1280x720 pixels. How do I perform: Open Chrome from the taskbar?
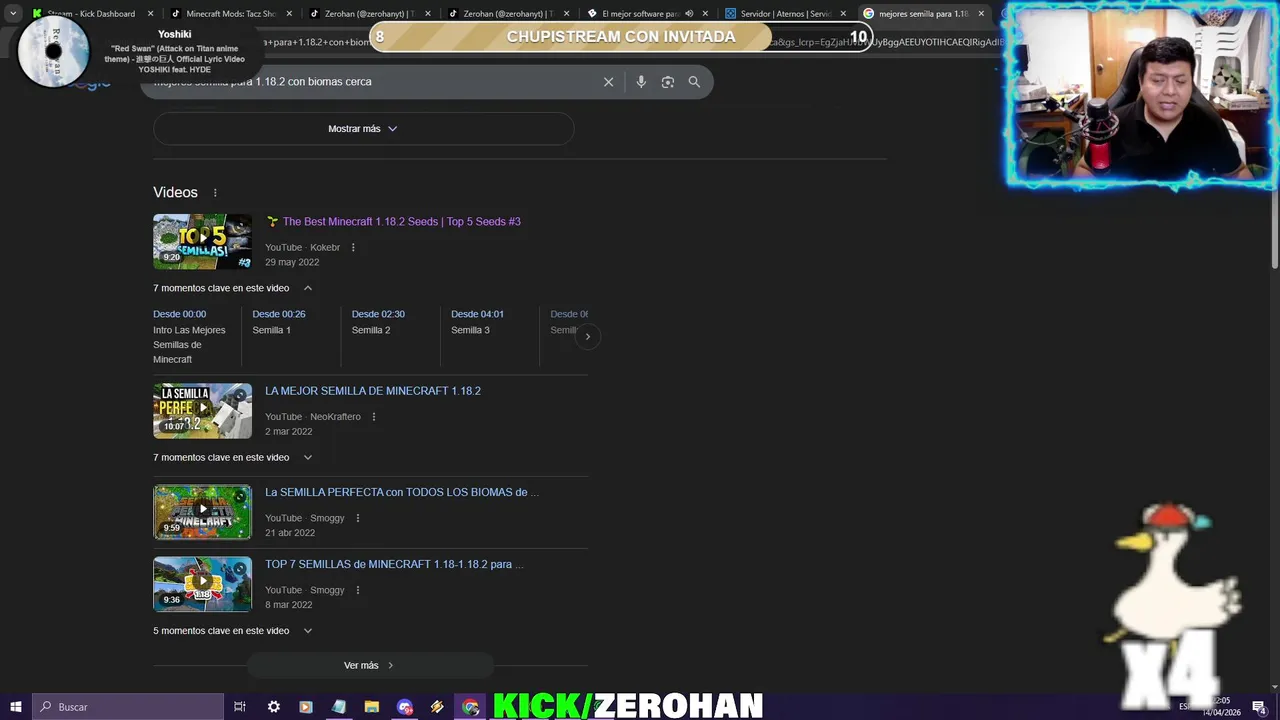[470, 707]
